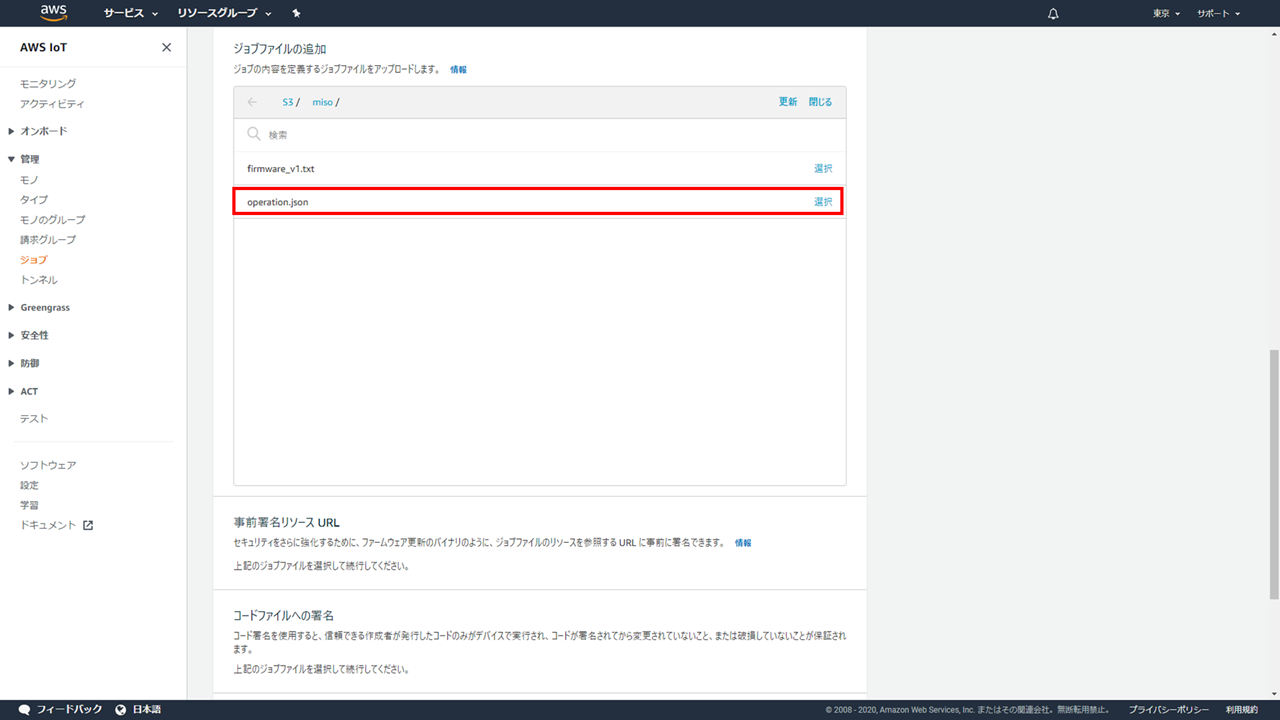Expand the オンボード section in sidebar
Image resolution: width=1280 pixels, height=720 pixels.
[x=43, y=131]
